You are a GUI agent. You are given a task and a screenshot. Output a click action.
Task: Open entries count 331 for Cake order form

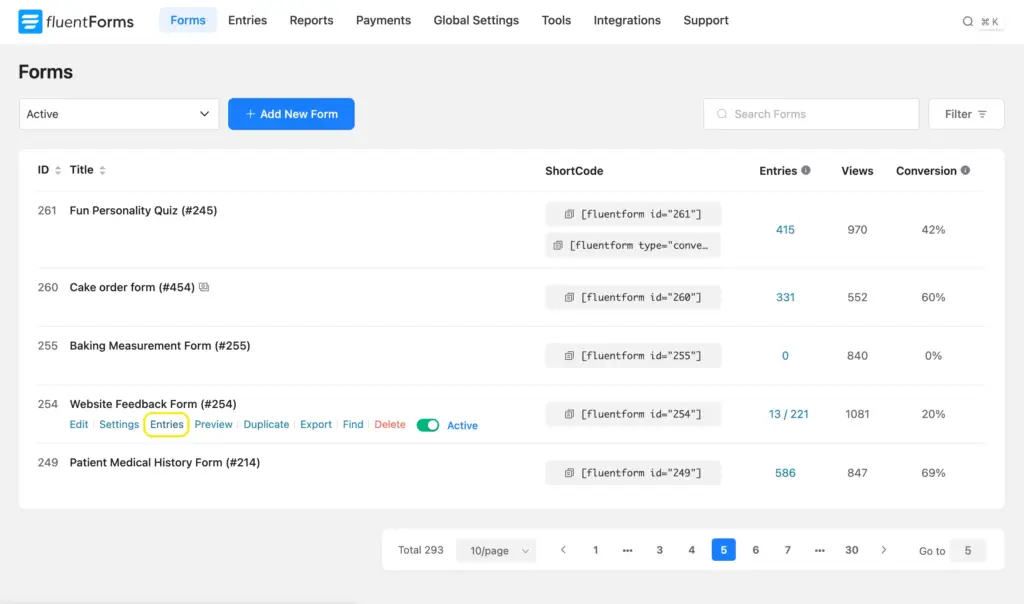pos(785,297)
